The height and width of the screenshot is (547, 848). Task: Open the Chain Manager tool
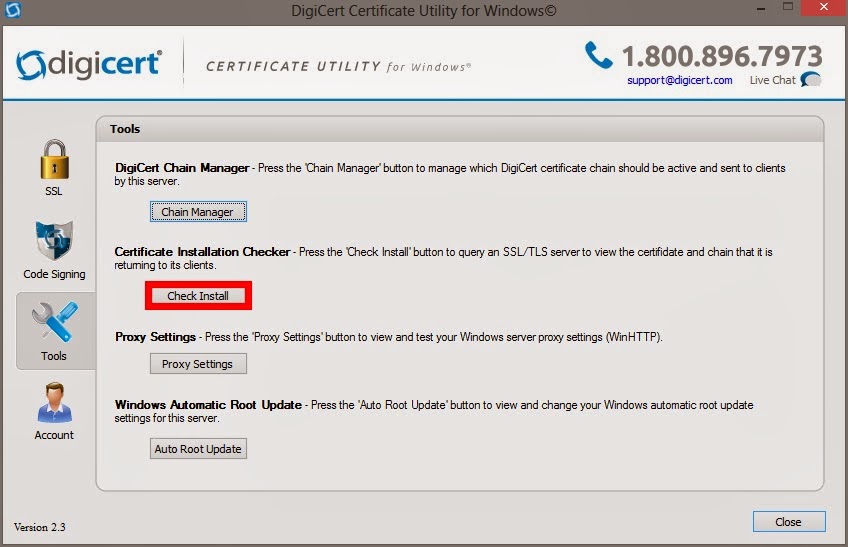[x=198, y=212]
